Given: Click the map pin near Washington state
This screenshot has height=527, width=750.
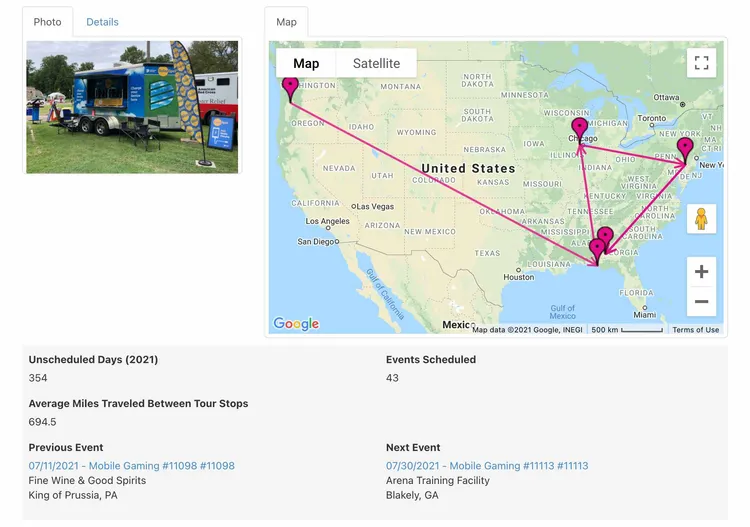Looking at the screenshot, I should (290, 89).
